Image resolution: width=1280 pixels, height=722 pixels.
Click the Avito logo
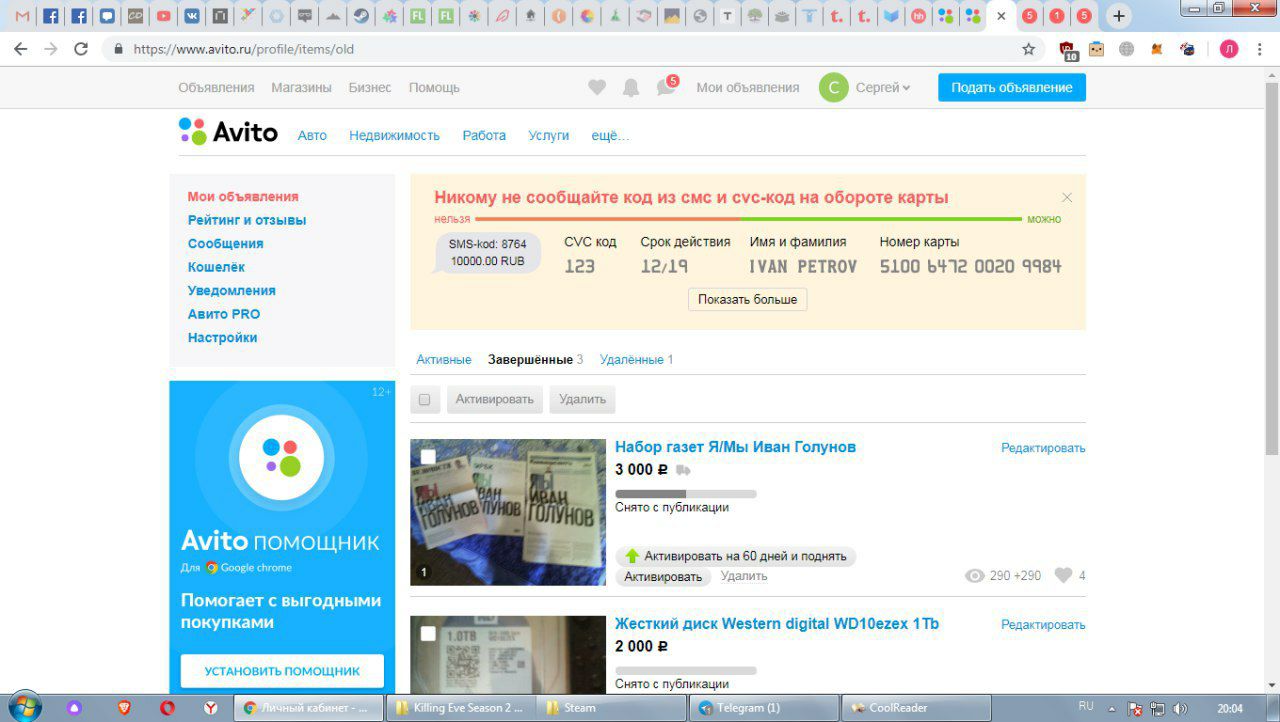[x=228, y=132]
